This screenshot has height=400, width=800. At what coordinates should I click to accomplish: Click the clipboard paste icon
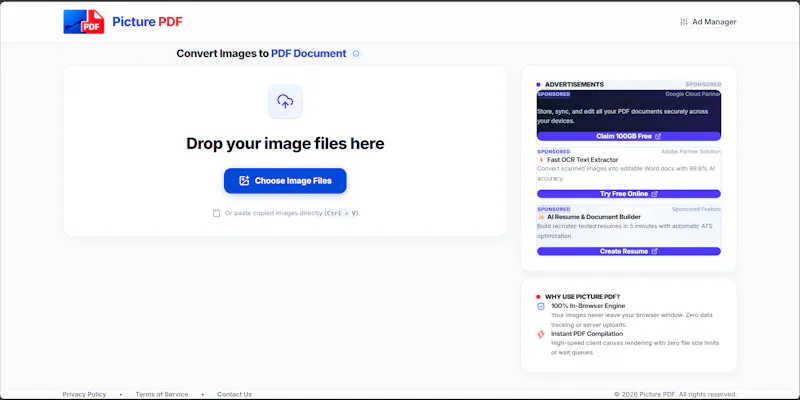point(216,213)
